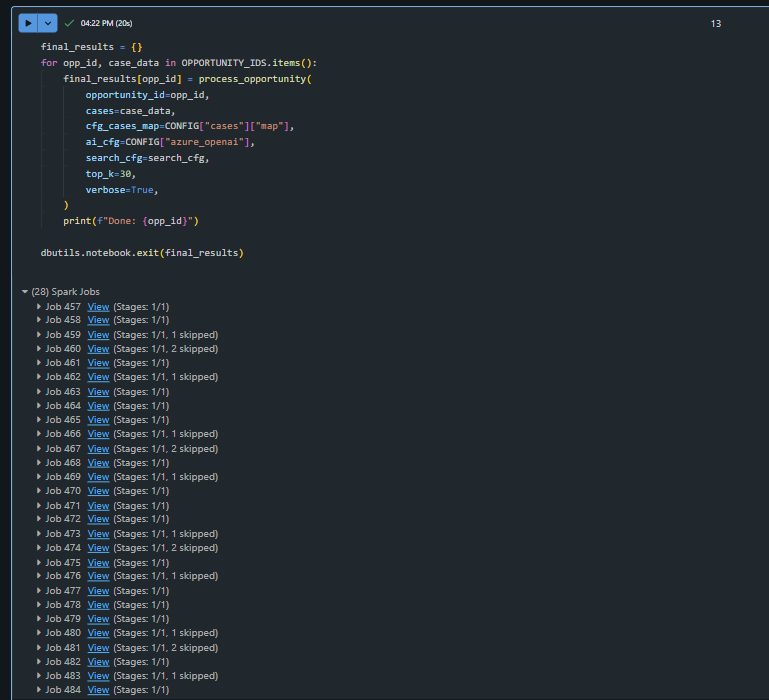The width and height of the screenshot is (769, 700).
Task: Expand Job 481 triangle
Action: (40, 647)
